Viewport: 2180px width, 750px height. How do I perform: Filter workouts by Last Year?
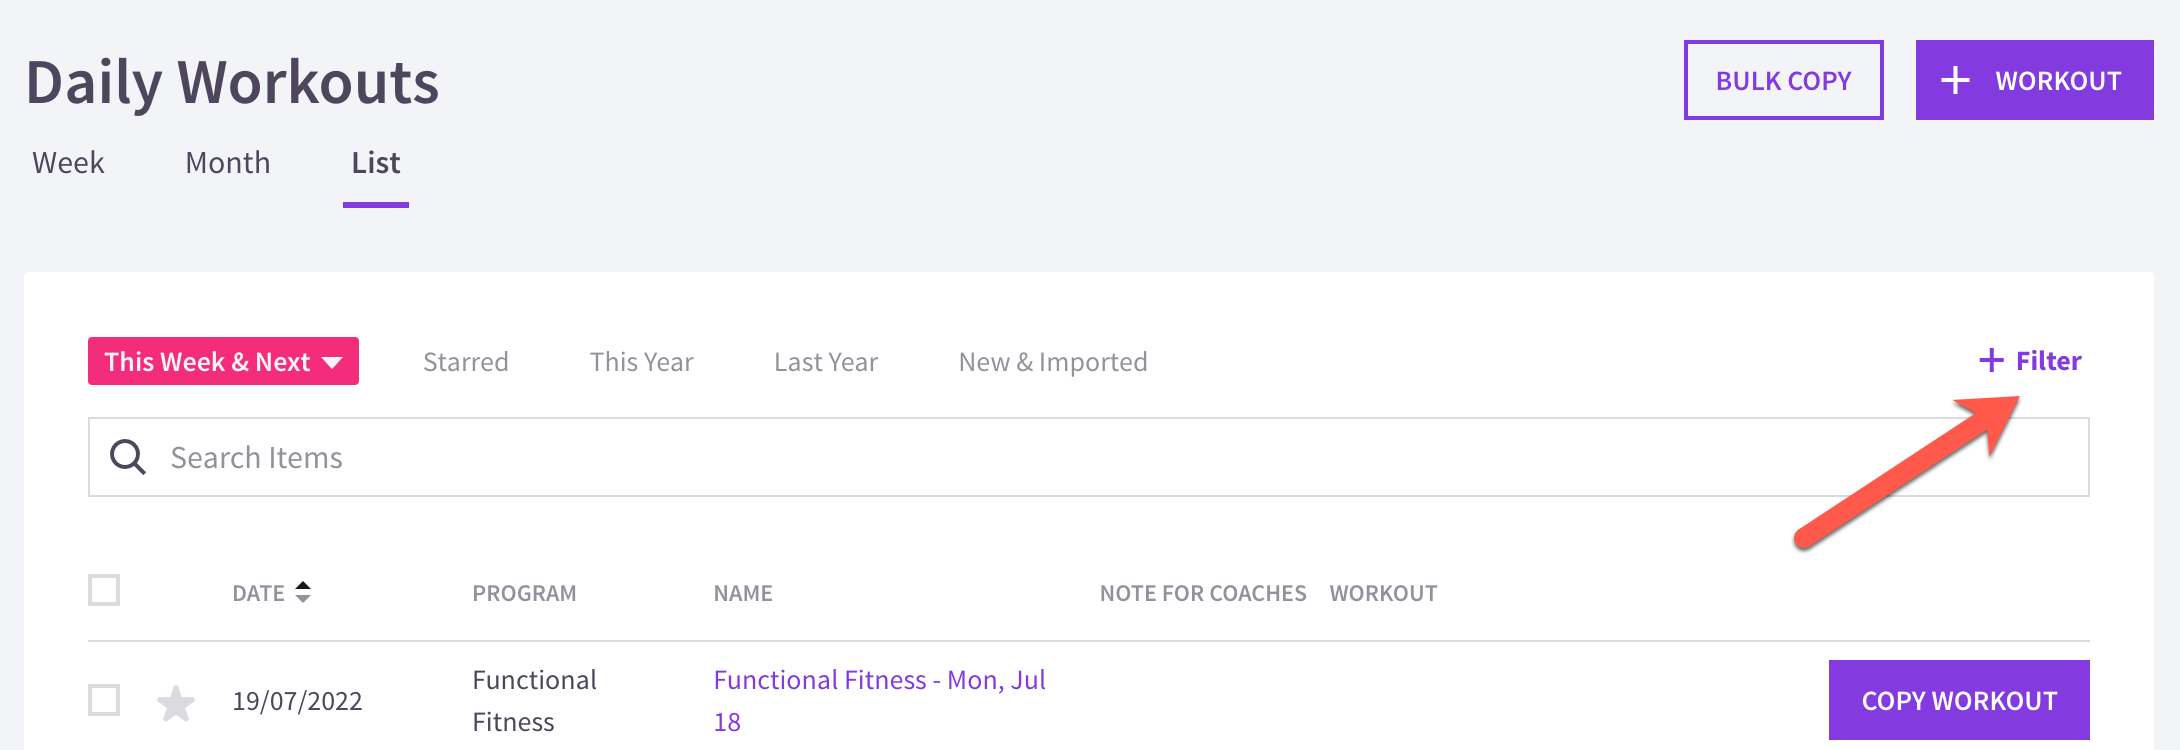pos(826,361)
